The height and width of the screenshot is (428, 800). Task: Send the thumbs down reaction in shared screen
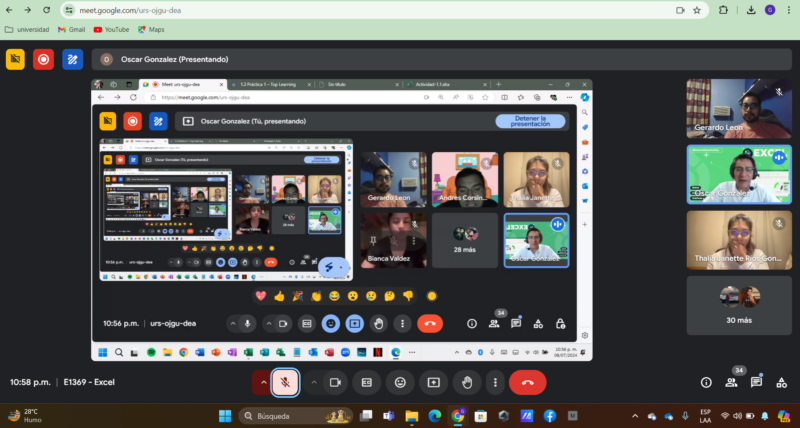coord(408,296)
